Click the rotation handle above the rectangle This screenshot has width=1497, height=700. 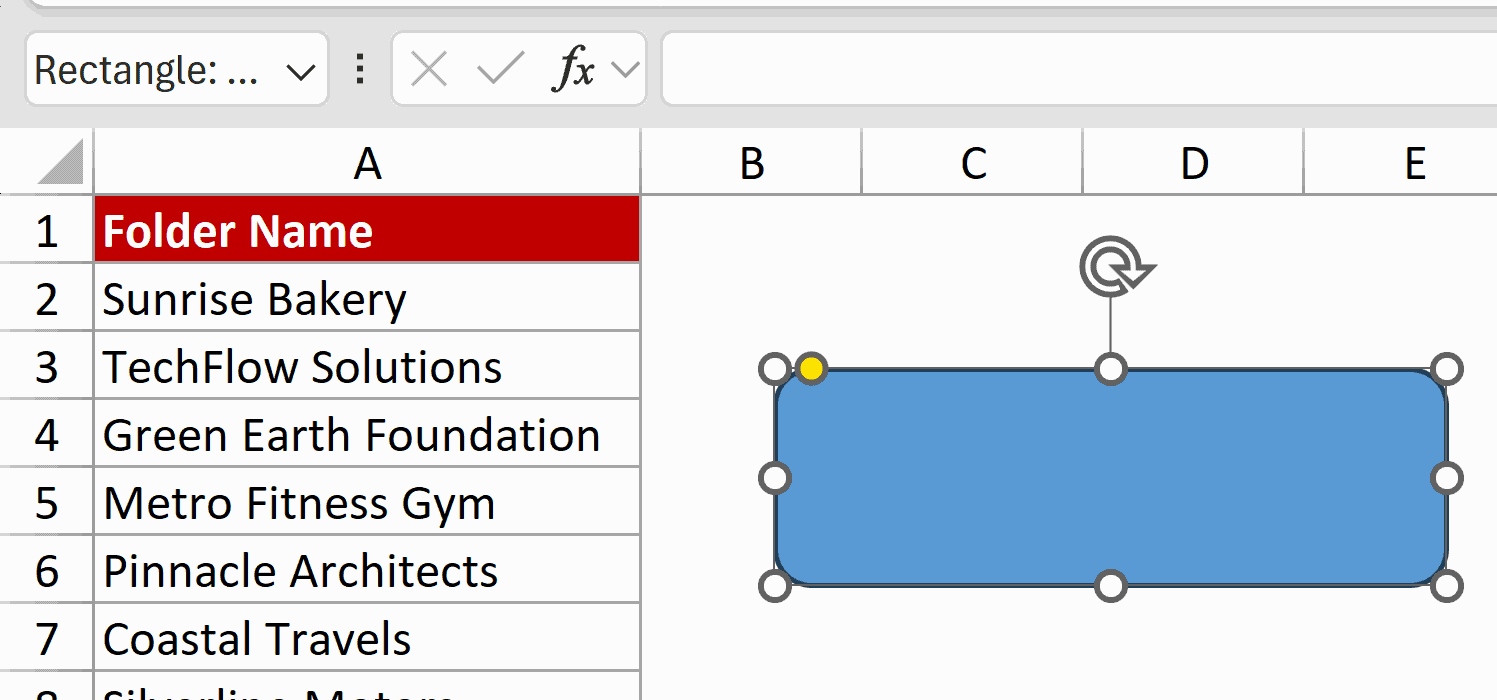[x=1113, y=264]
